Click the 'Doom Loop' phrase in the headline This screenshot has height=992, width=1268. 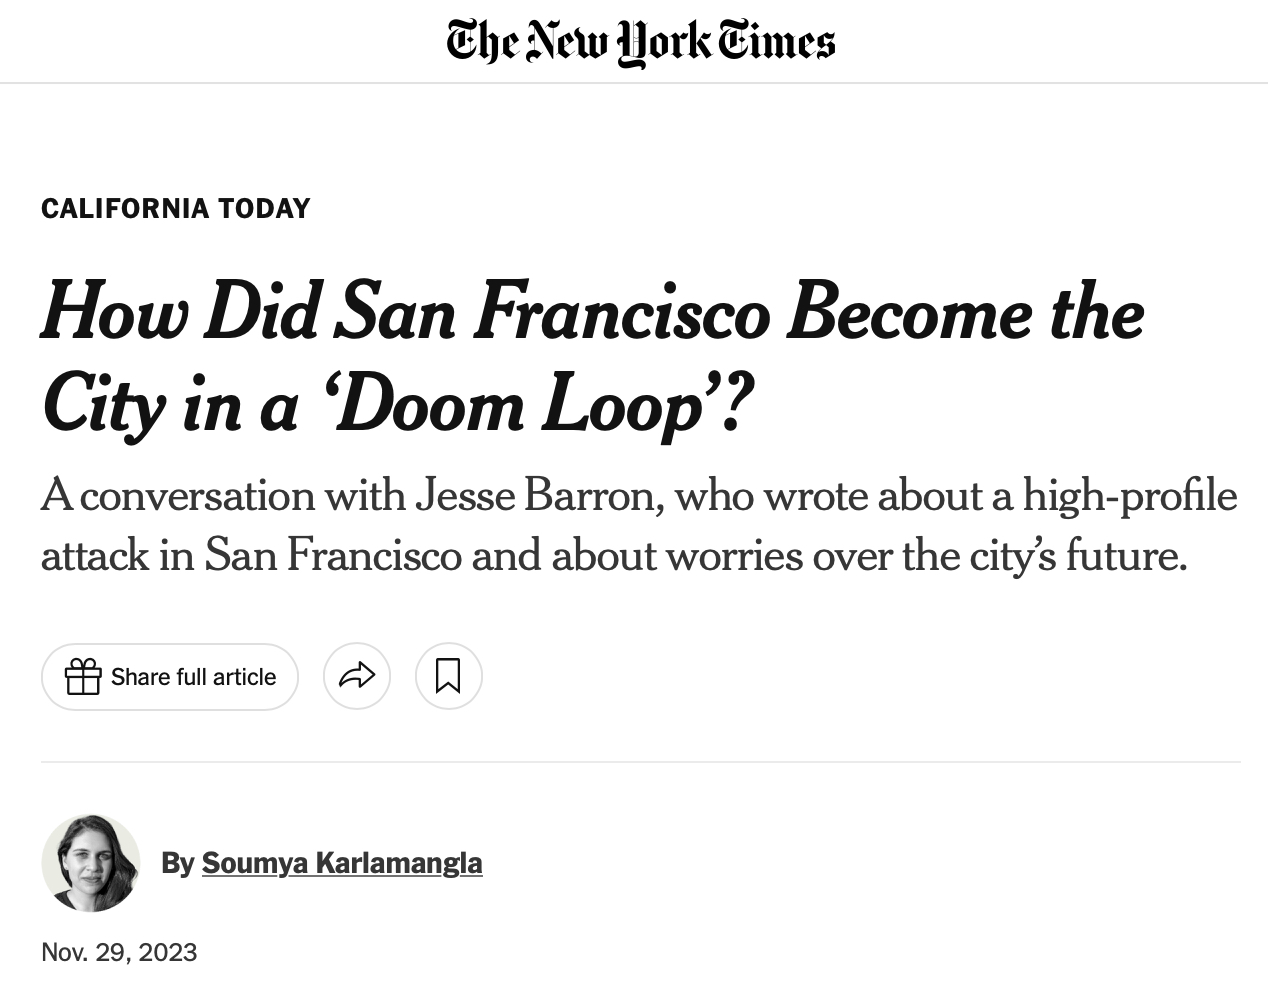click(522, 406)
